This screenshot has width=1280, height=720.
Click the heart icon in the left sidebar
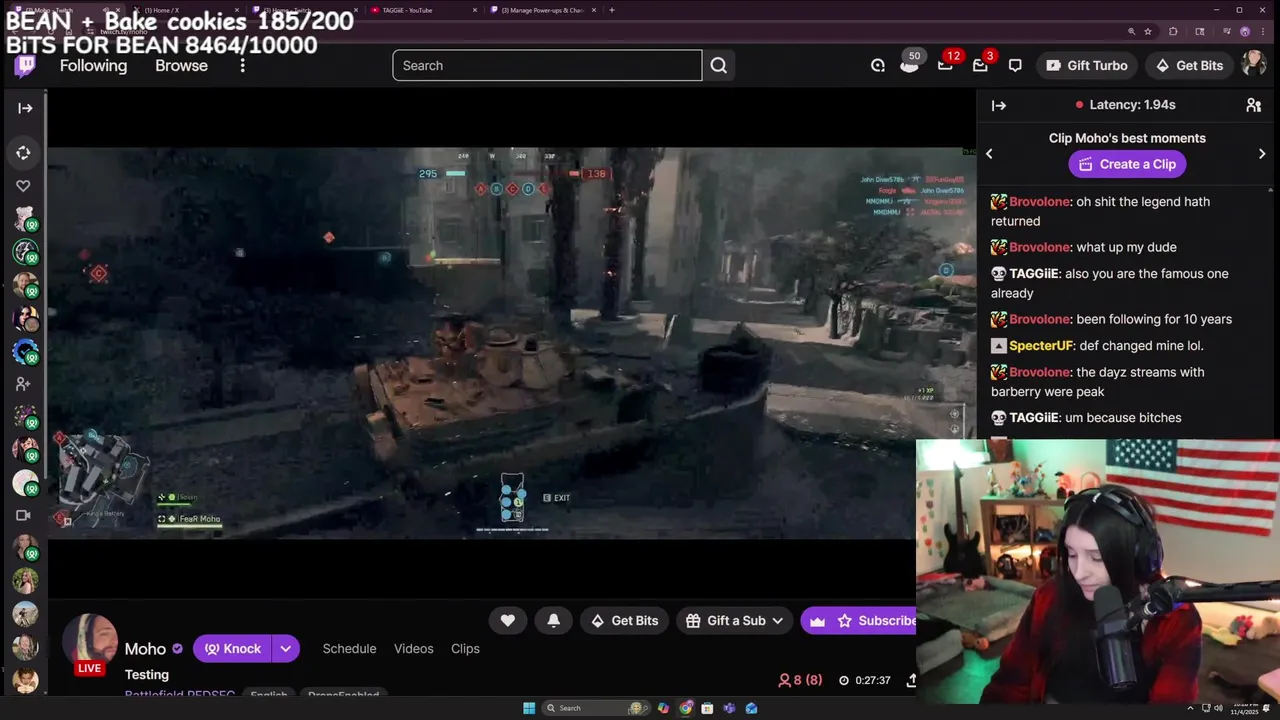[x=23, y=186]
